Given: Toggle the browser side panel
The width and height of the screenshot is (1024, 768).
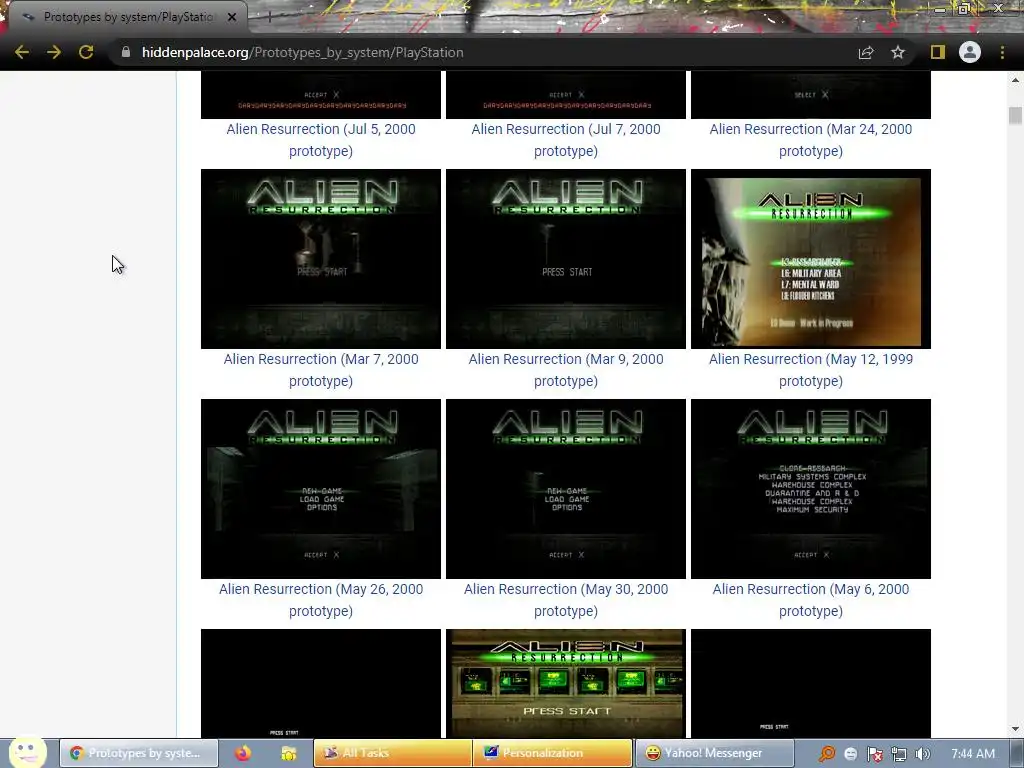Looking at the screenshot, I should click(x=938, y=52).
